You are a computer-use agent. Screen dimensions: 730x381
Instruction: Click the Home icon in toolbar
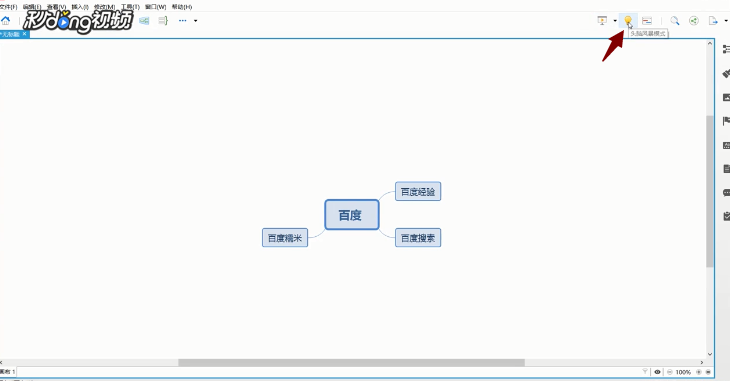click(x=6, y=20)
